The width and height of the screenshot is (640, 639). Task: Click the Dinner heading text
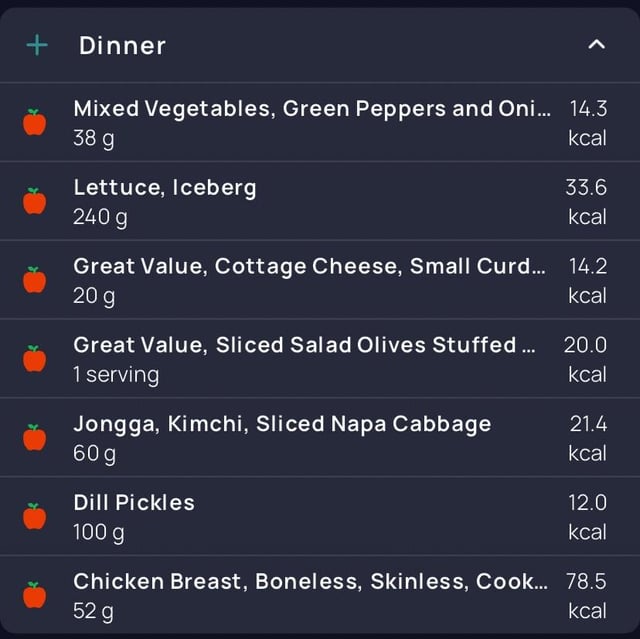pos(122,45)
